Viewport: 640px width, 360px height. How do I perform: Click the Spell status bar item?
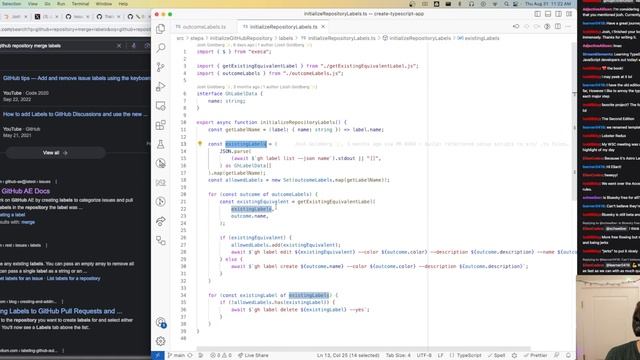497,356
